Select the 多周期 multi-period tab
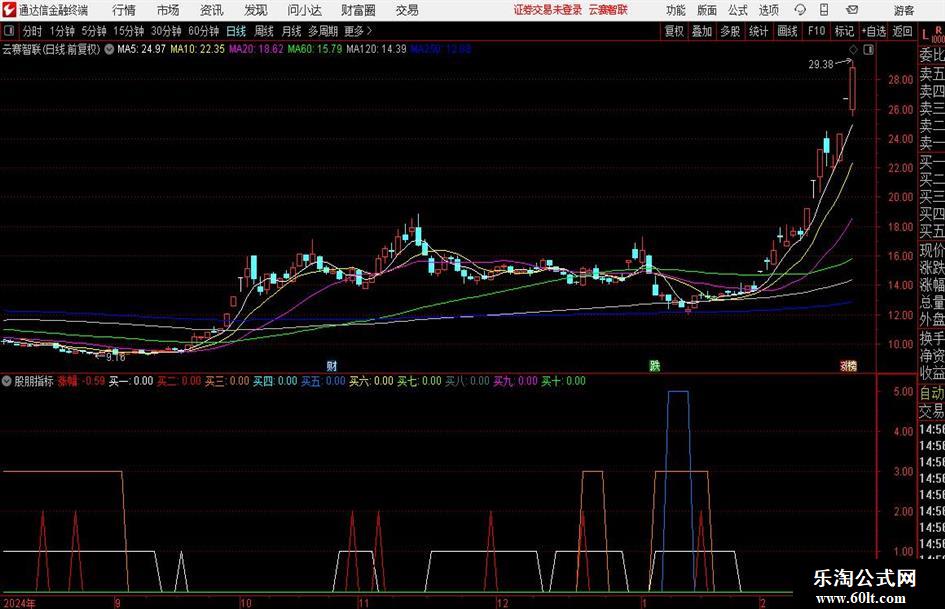Viewport: 945px width, 609px height. click(x=323, y=31)
